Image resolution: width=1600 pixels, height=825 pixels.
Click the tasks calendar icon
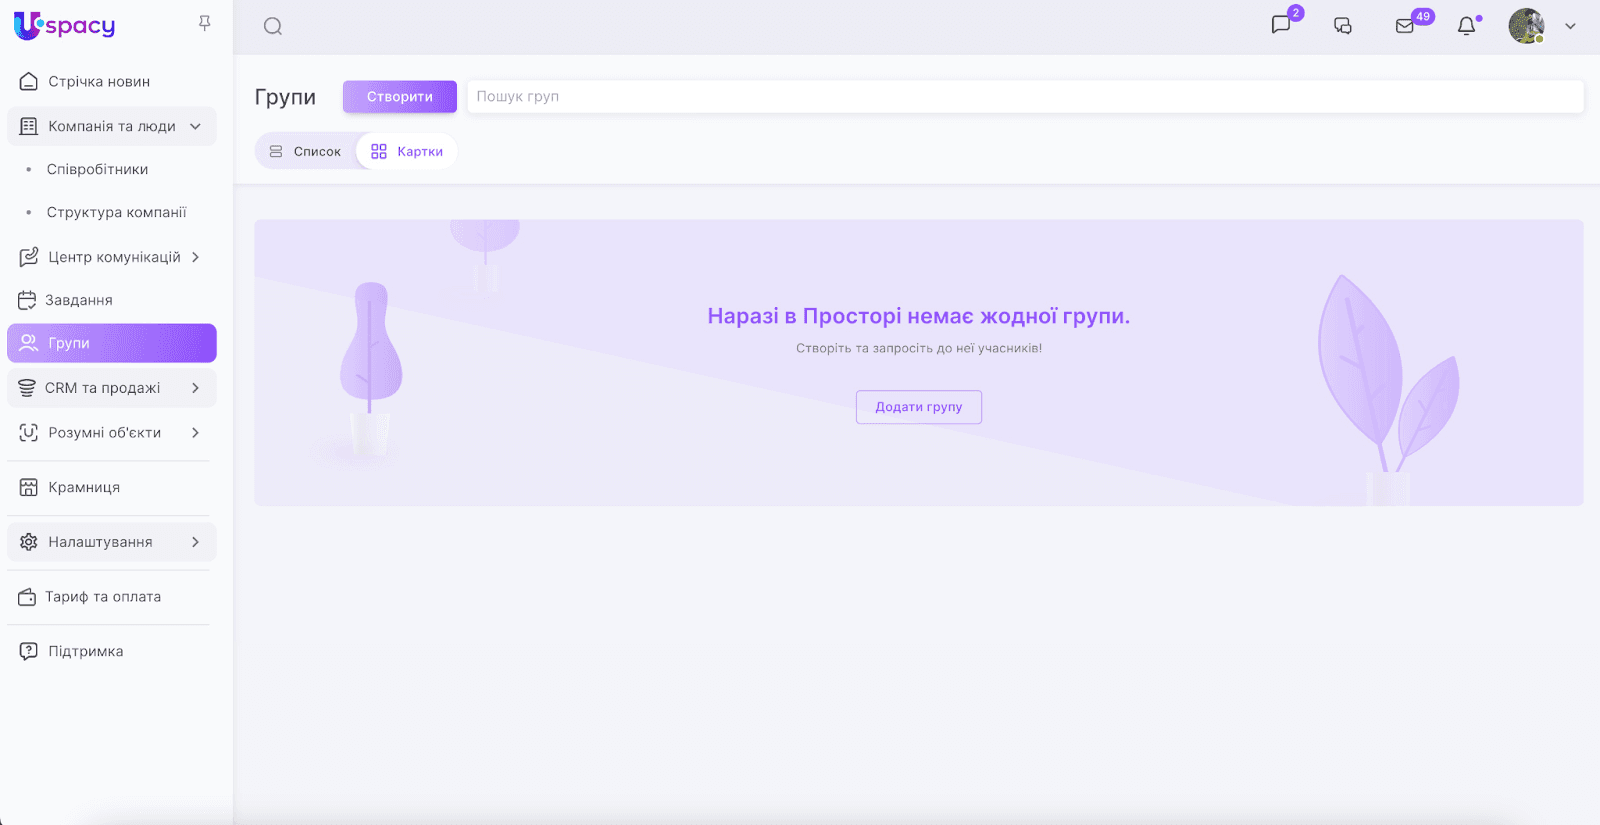pyautogui.click(x=27, y=300)
